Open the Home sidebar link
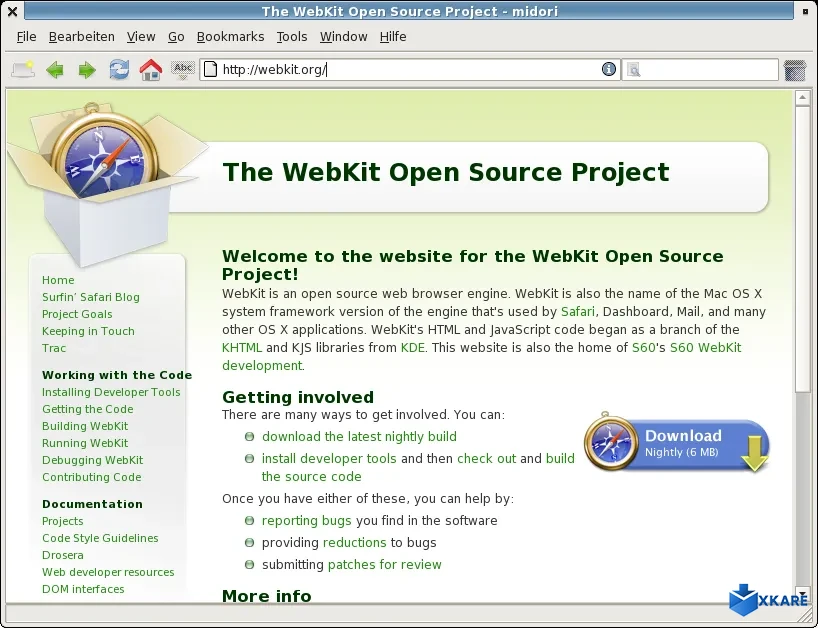This screenshot has height=628, width=818. (58, 280)
